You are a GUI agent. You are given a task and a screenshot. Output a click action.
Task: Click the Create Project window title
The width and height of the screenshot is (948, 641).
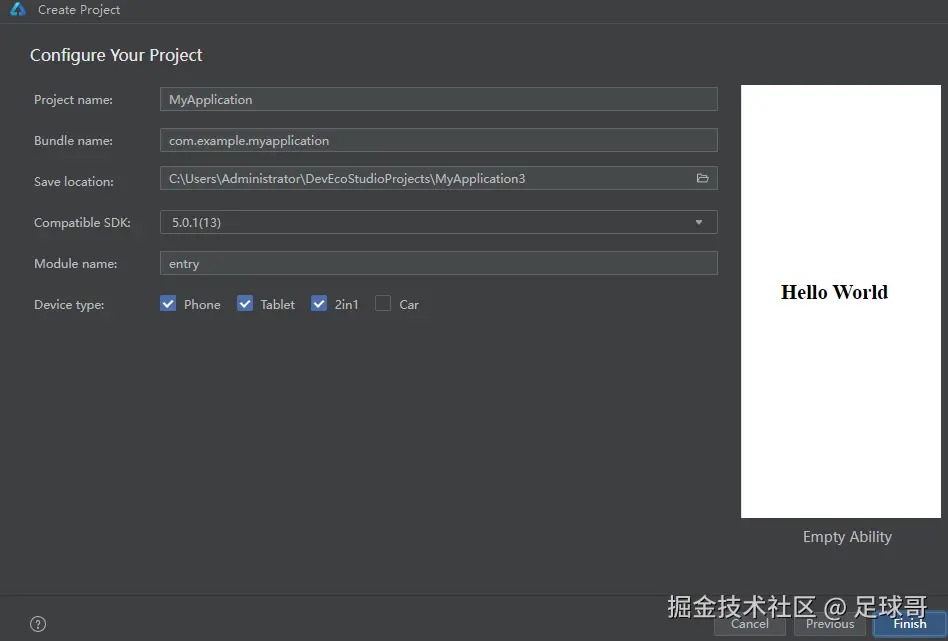tap(79, 10)
